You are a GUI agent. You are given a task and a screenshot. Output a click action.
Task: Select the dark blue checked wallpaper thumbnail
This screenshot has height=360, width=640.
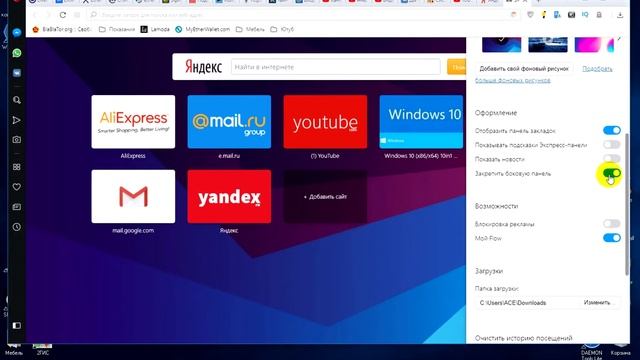click(501, 44)
